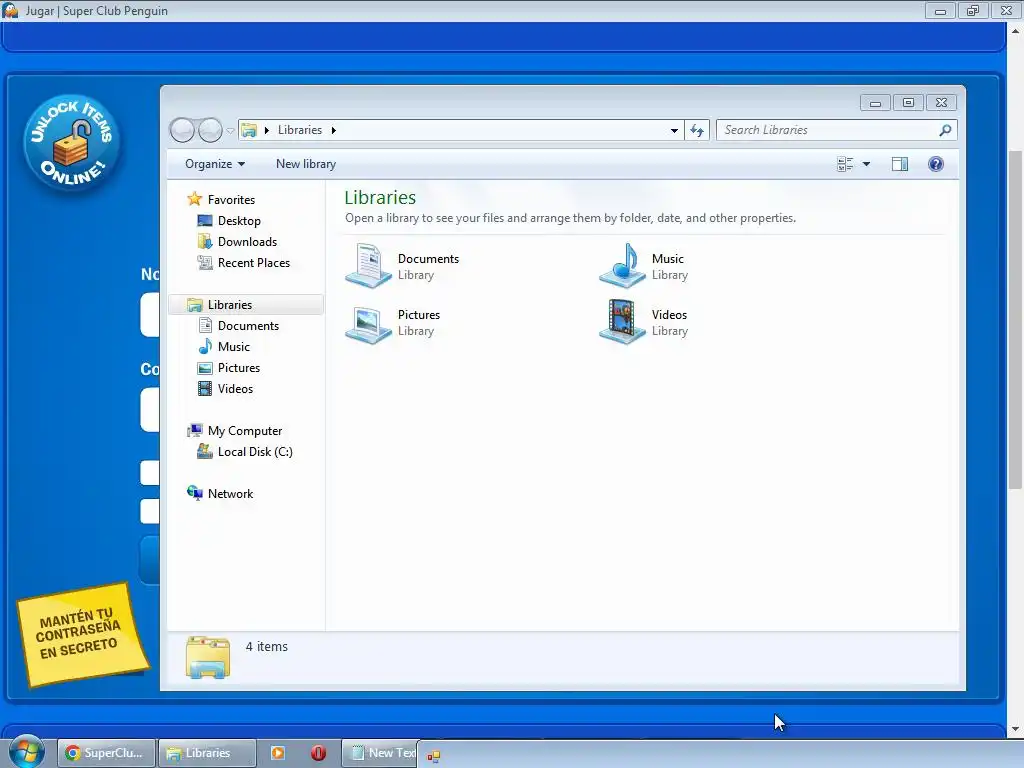
Task: Click the Penguin icon in the title bar
Action: [10, 10]
